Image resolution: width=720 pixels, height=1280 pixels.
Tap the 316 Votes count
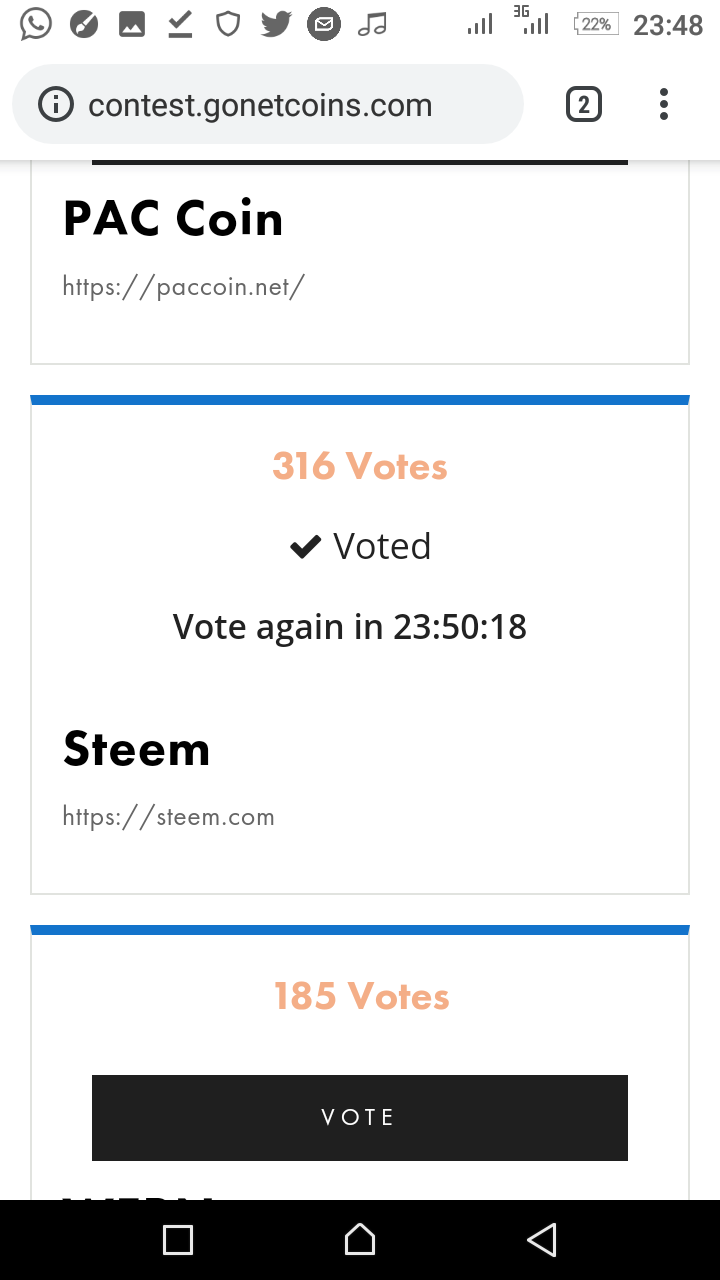360,466
